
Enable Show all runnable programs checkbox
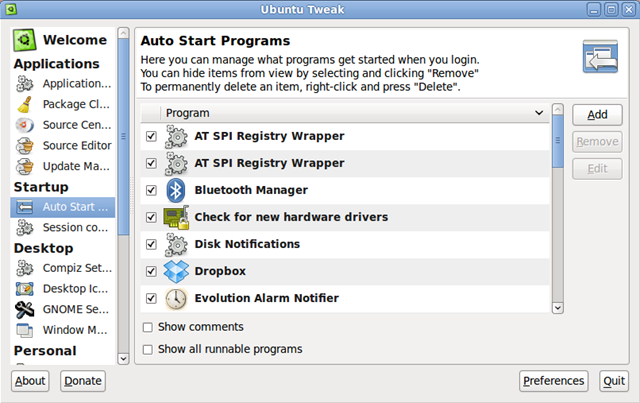click(148, 350)
